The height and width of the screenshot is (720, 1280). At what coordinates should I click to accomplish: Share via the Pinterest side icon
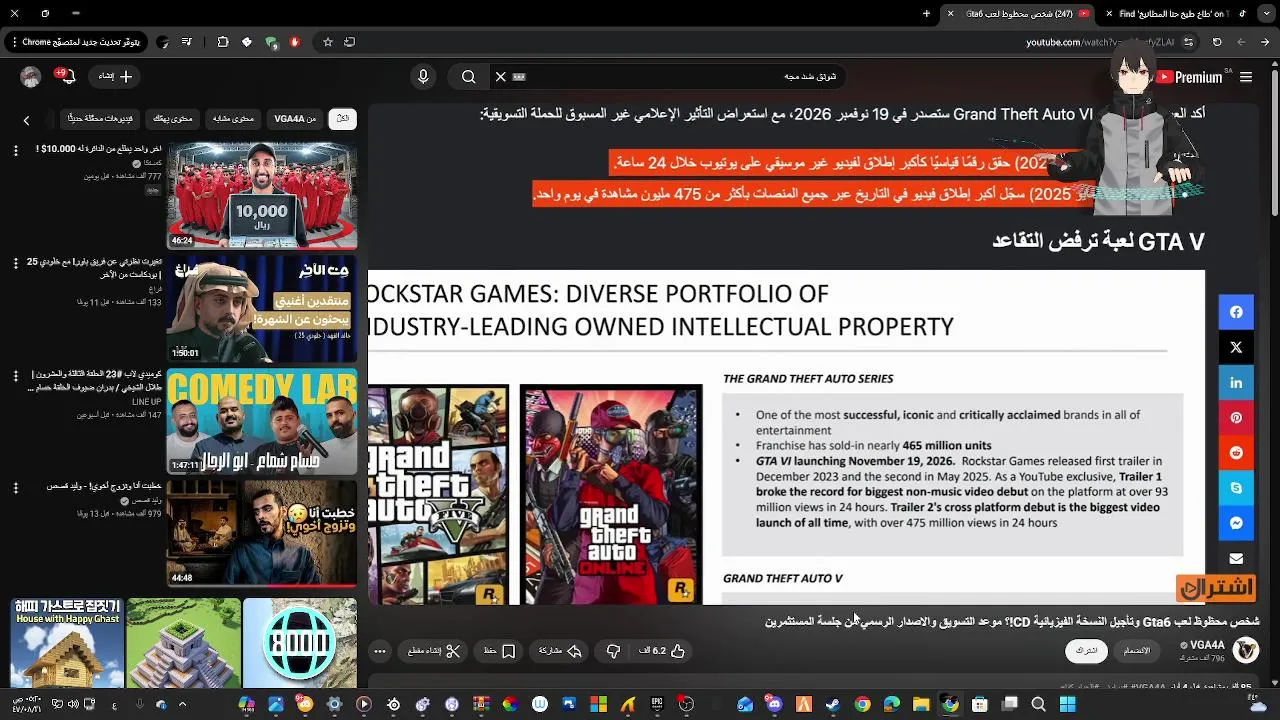click(x=1236, y=418)
